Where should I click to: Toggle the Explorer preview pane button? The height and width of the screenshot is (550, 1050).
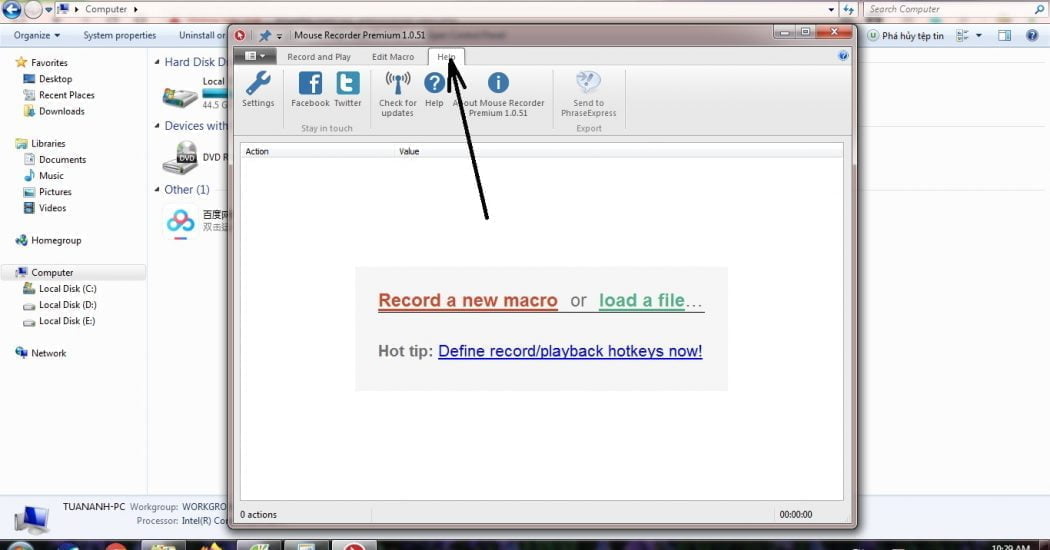1004,36
